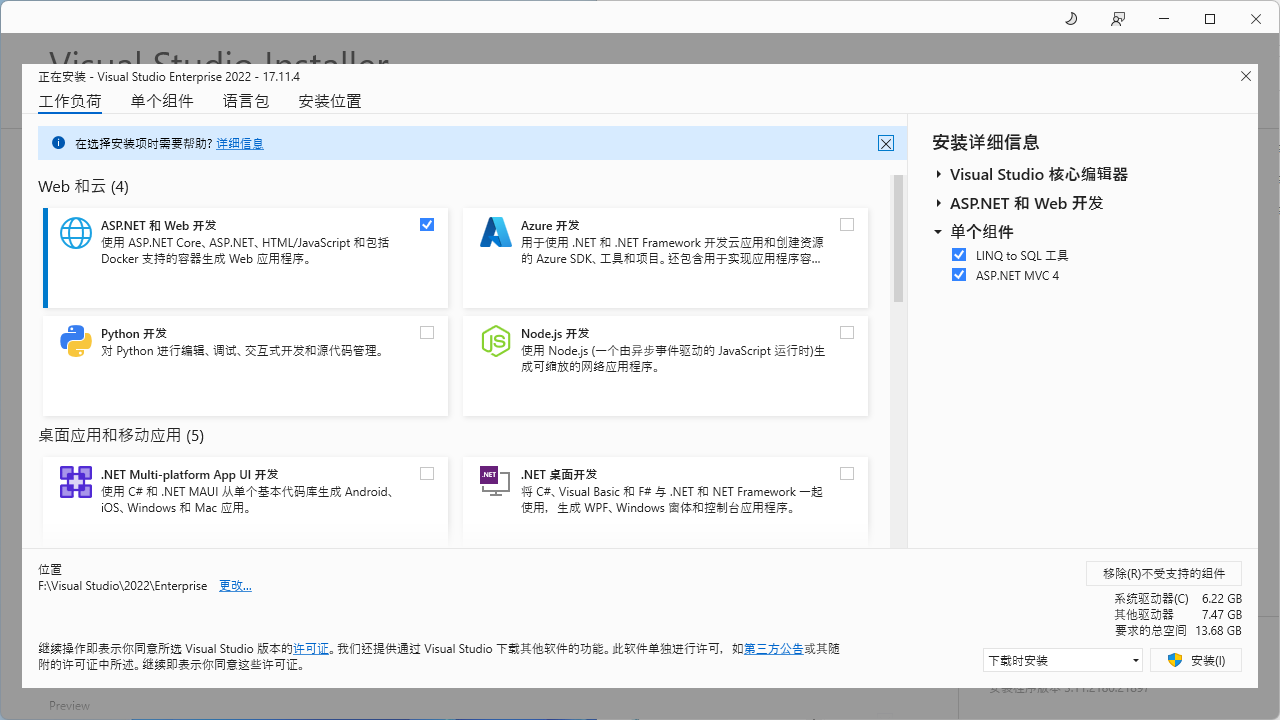
Task: Click the workloads list vertical scrollbar thumb
Action: pos(898,239)
